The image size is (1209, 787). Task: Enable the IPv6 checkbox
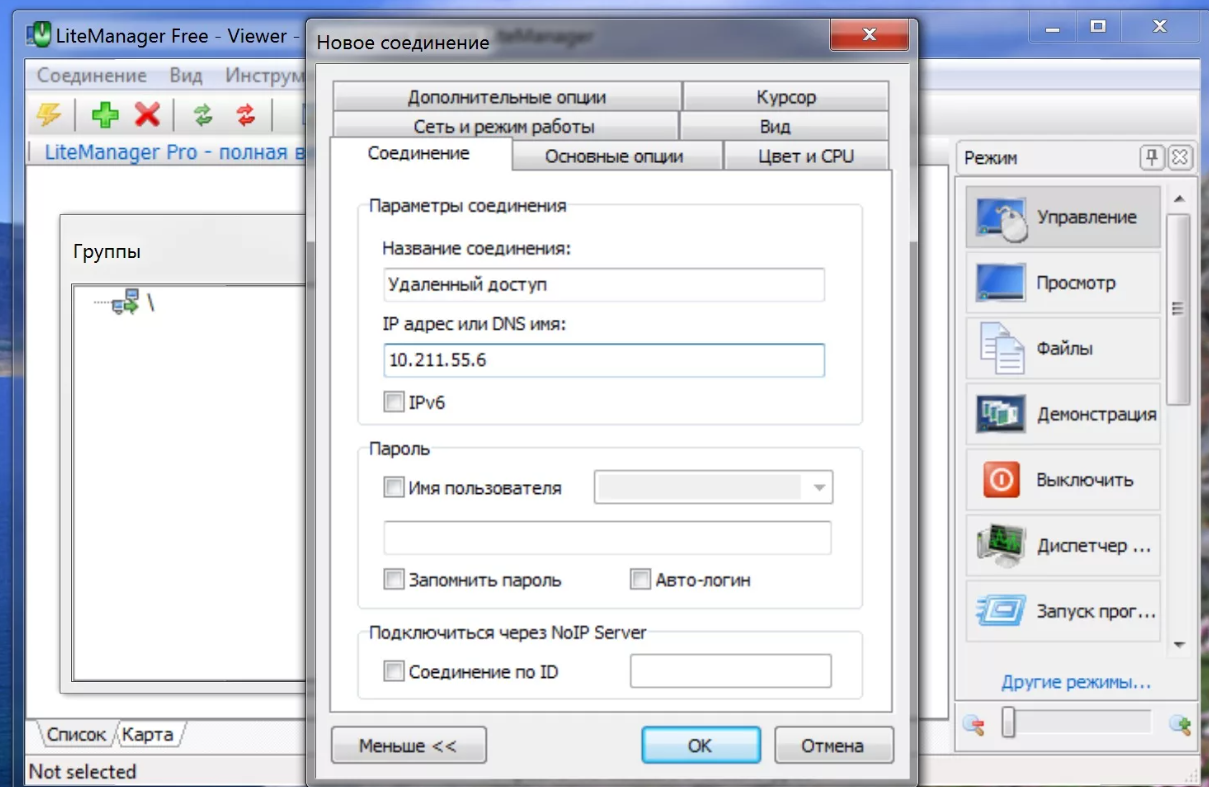(394, 403)
